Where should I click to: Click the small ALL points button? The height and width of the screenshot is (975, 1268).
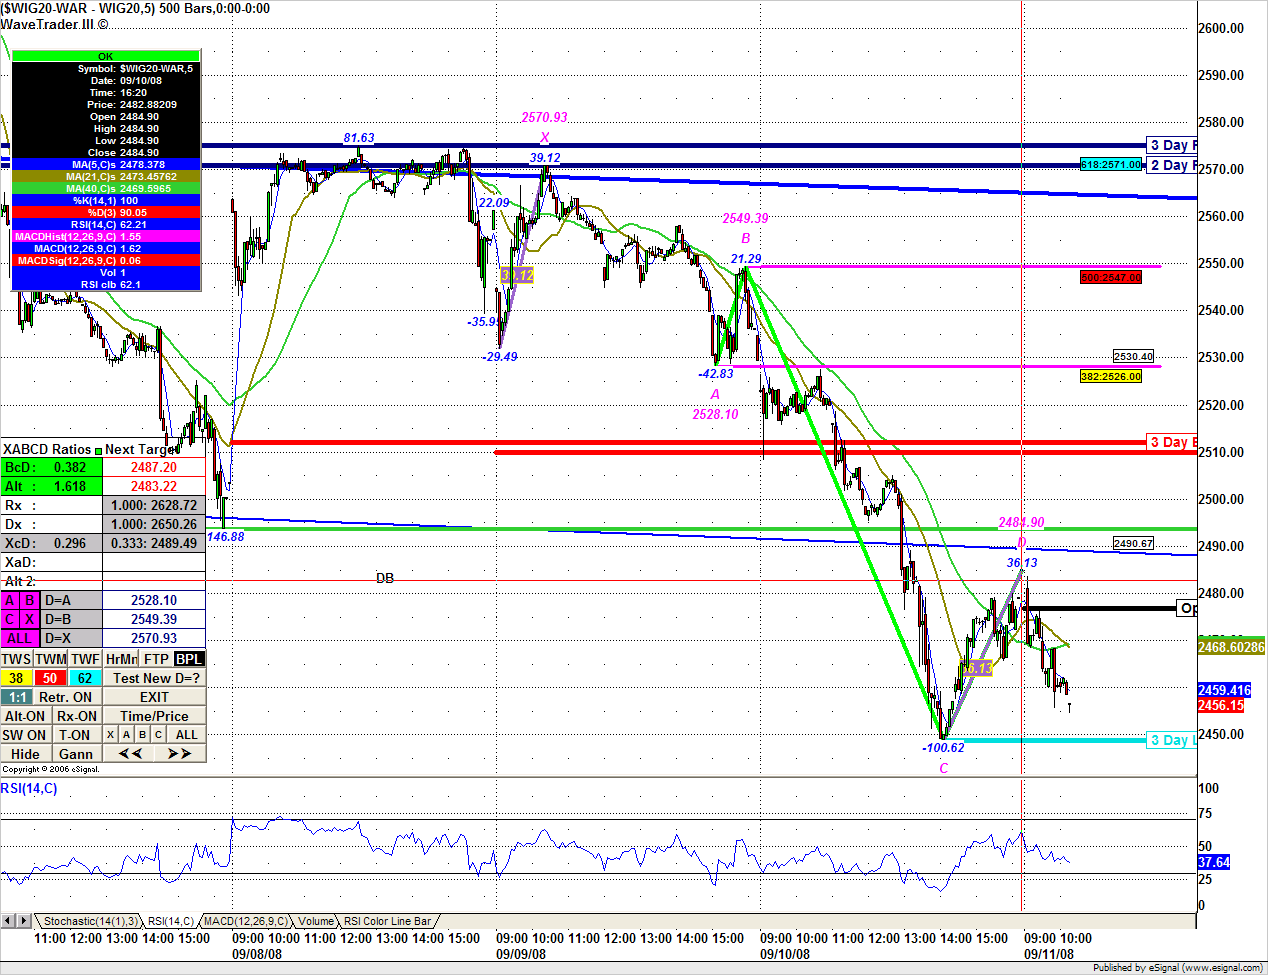click(x=187, y=735)
